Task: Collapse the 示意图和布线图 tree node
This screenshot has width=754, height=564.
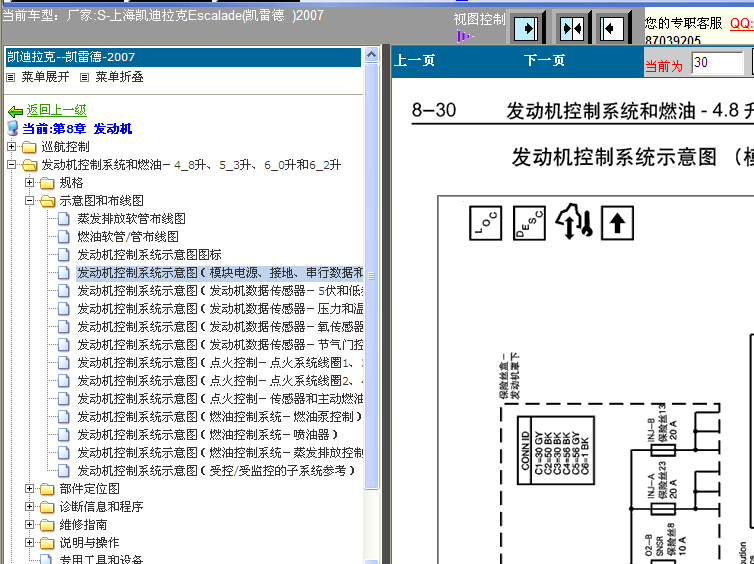Action: click(x=29, y=201)
